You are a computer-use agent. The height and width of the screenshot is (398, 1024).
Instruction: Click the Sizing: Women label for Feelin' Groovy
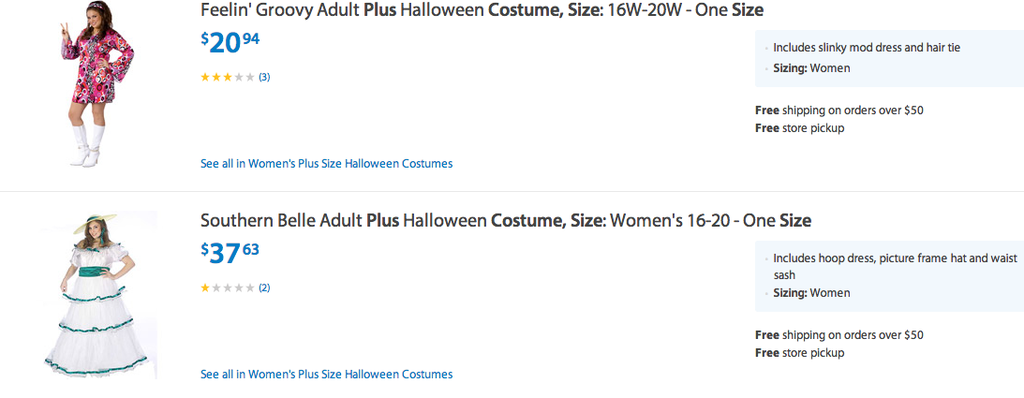pyautogui.click(x=812, y=68)
